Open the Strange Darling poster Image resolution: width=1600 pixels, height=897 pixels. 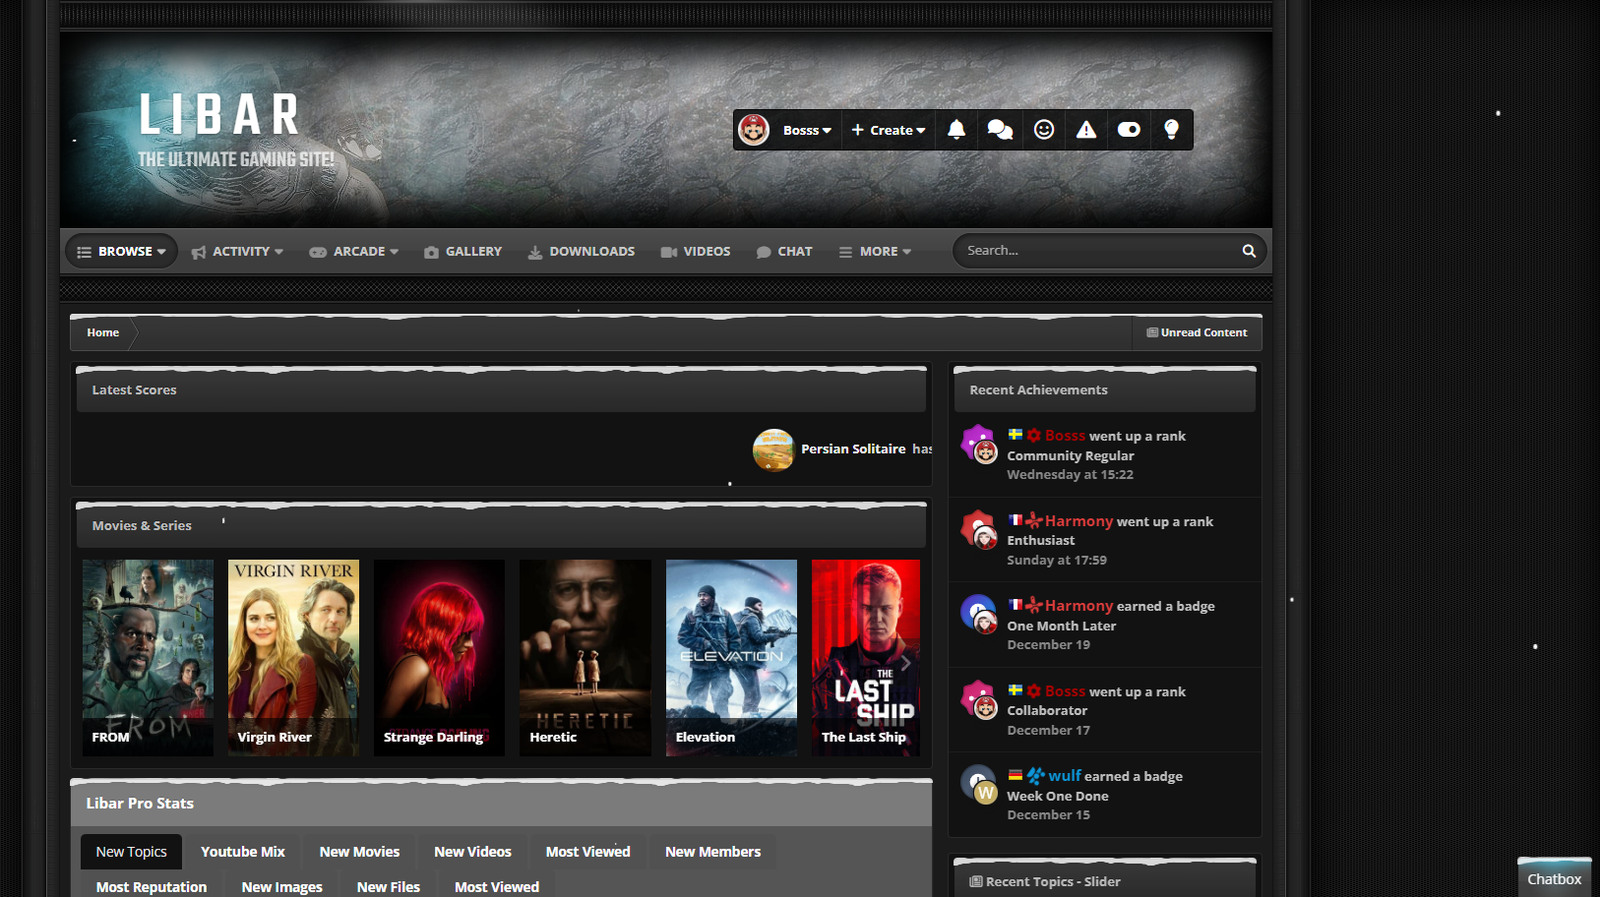[440, 657]
